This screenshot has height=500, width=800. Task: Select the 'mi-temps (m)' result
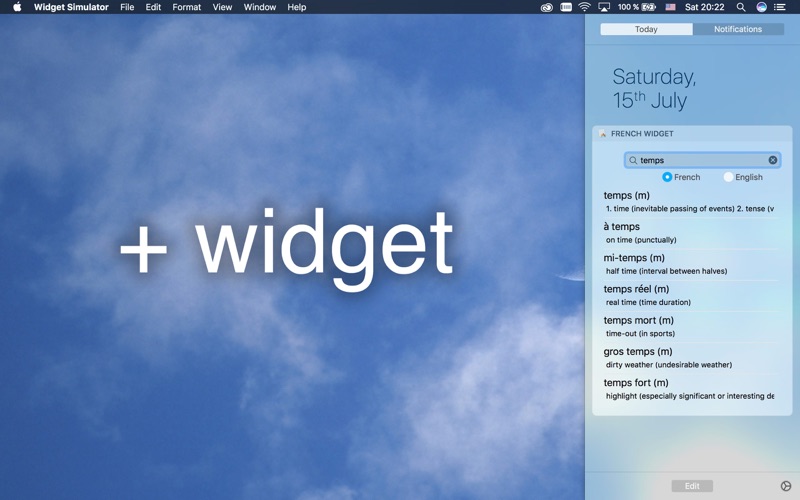coord(634,258)
